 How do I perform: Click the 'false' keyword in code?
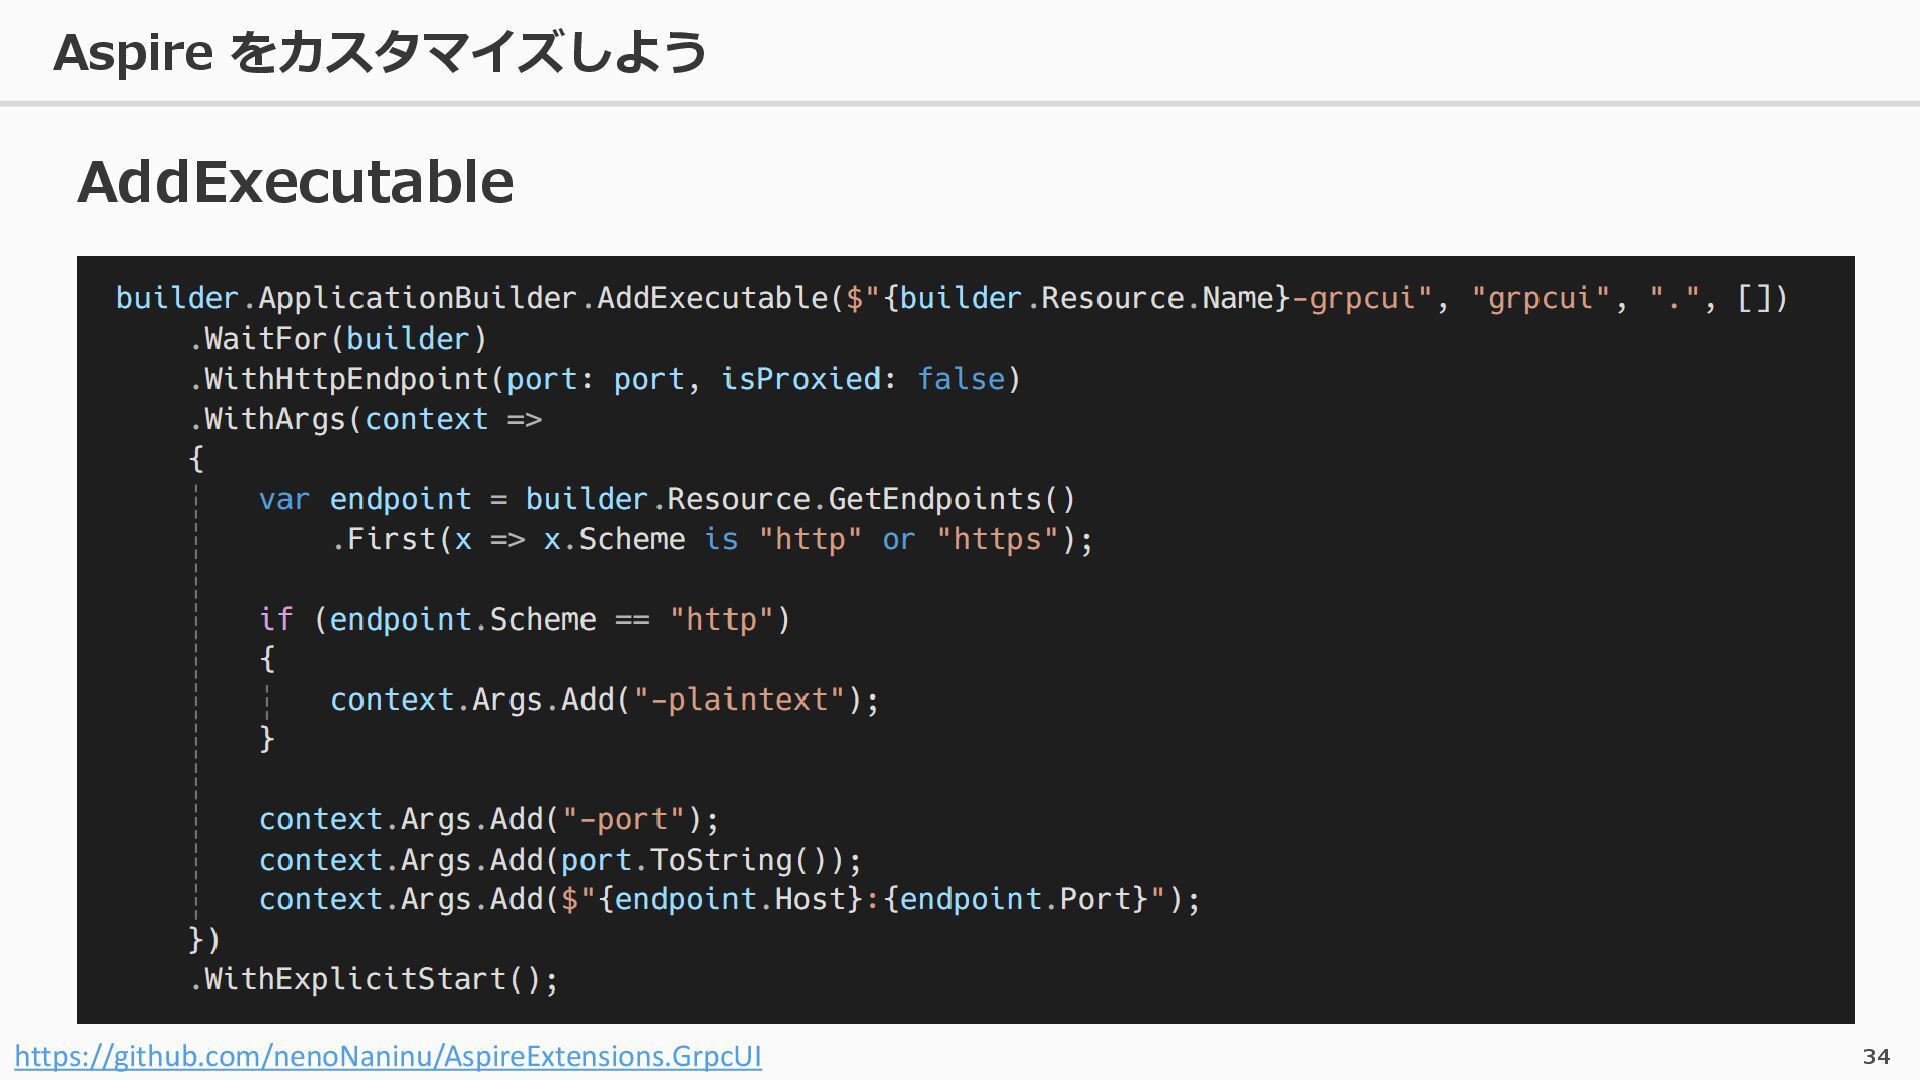pos(960,379)
